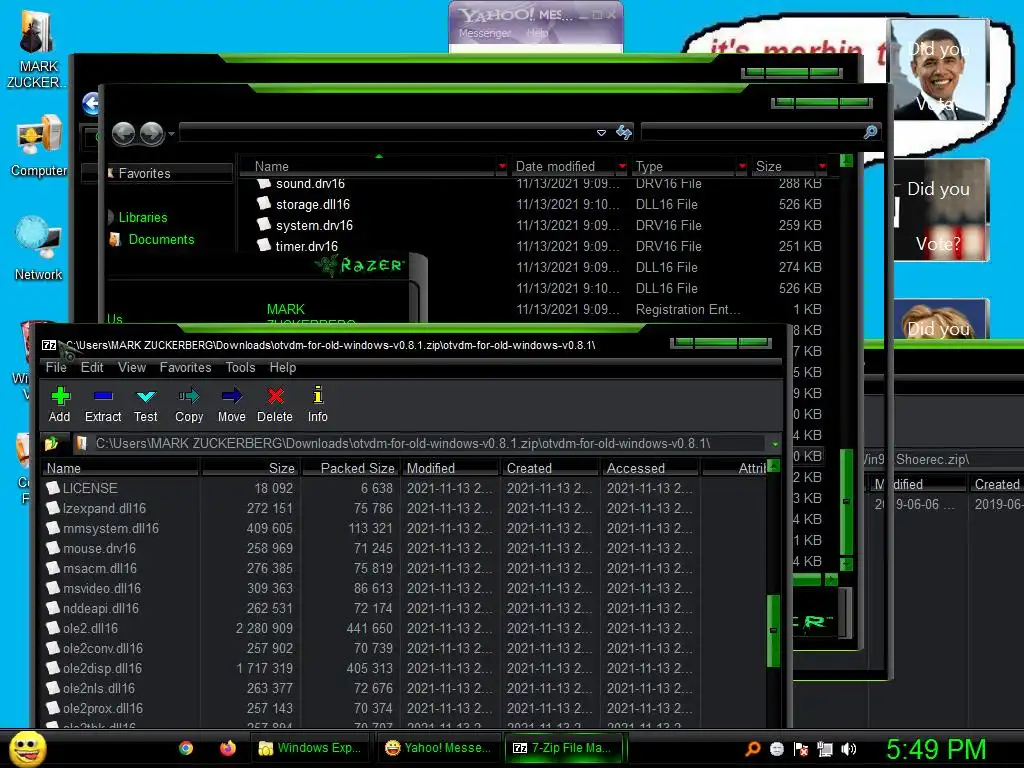Sort 7-Zip list by Modified column

coord(450,468)
